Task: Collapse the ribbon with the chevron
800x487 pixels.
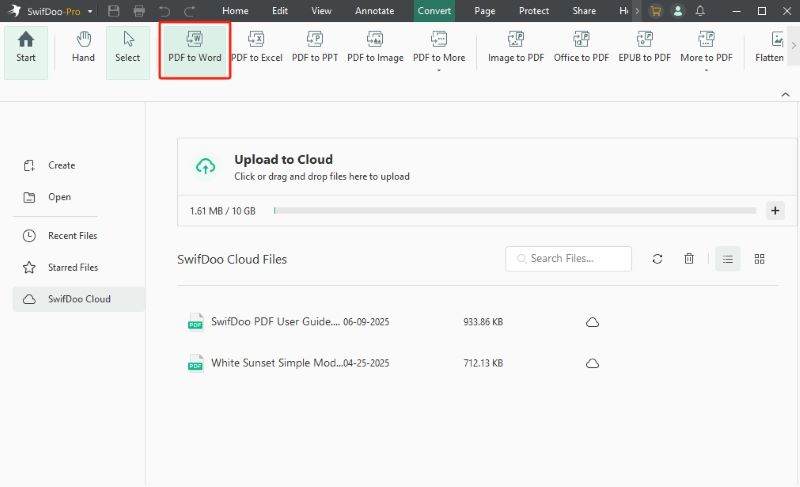Action: pos(786,94)
